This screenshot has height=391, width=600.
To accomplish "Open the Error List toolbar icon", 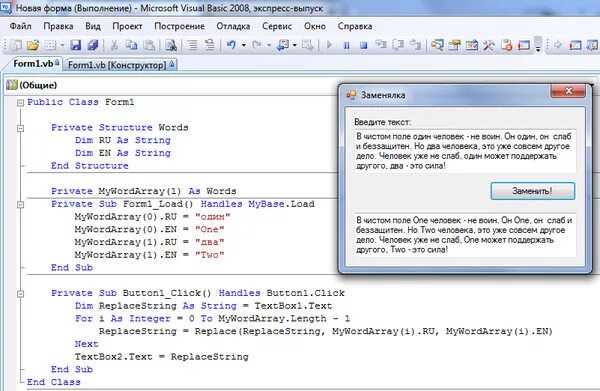I will [507, 45].
